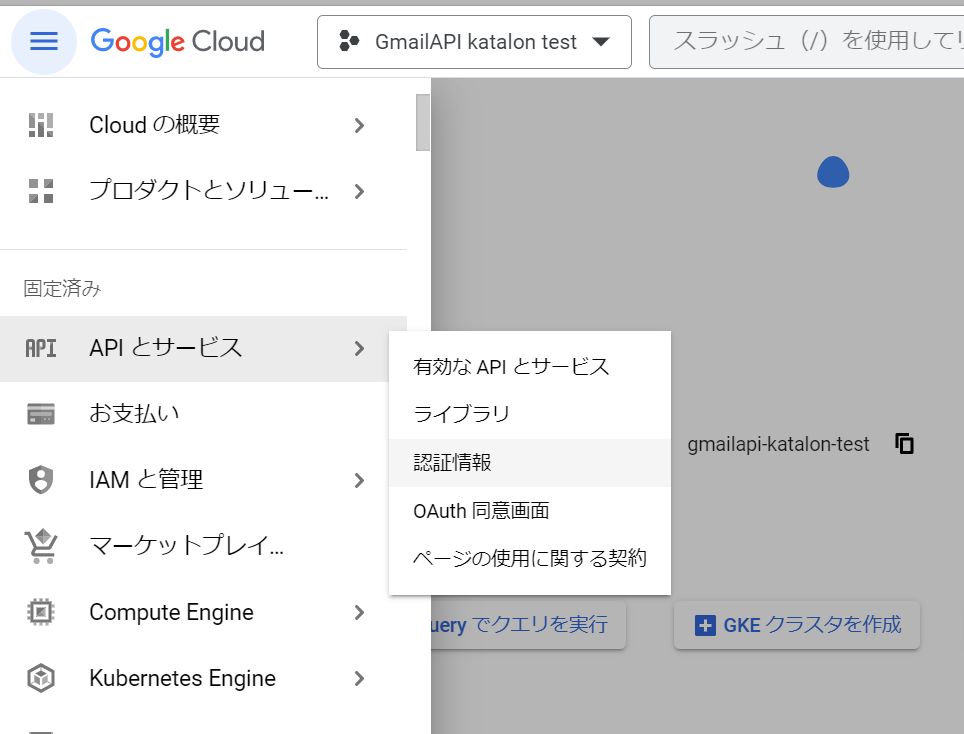Click the マーケットプレイス cart icon
Image resolution: width=964 pixels, height=734 pixels.
[41, 546]
